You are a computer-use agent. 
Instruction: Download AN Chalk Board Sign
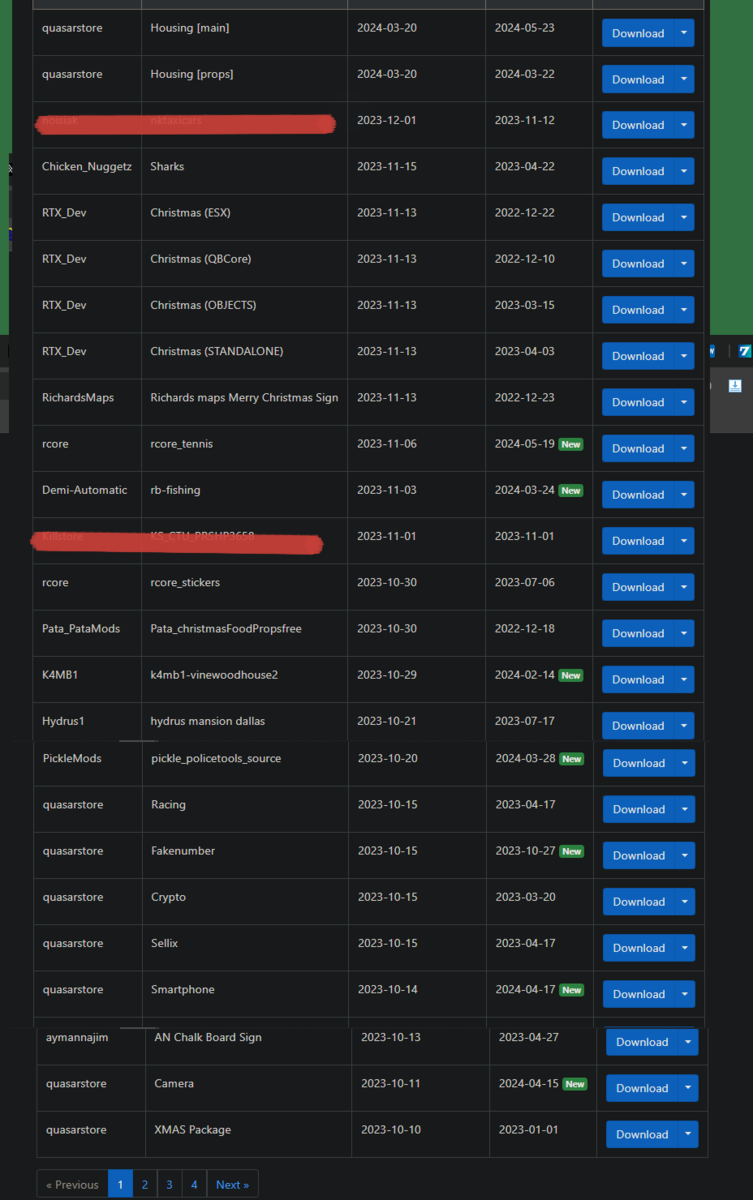[642, 1042]
